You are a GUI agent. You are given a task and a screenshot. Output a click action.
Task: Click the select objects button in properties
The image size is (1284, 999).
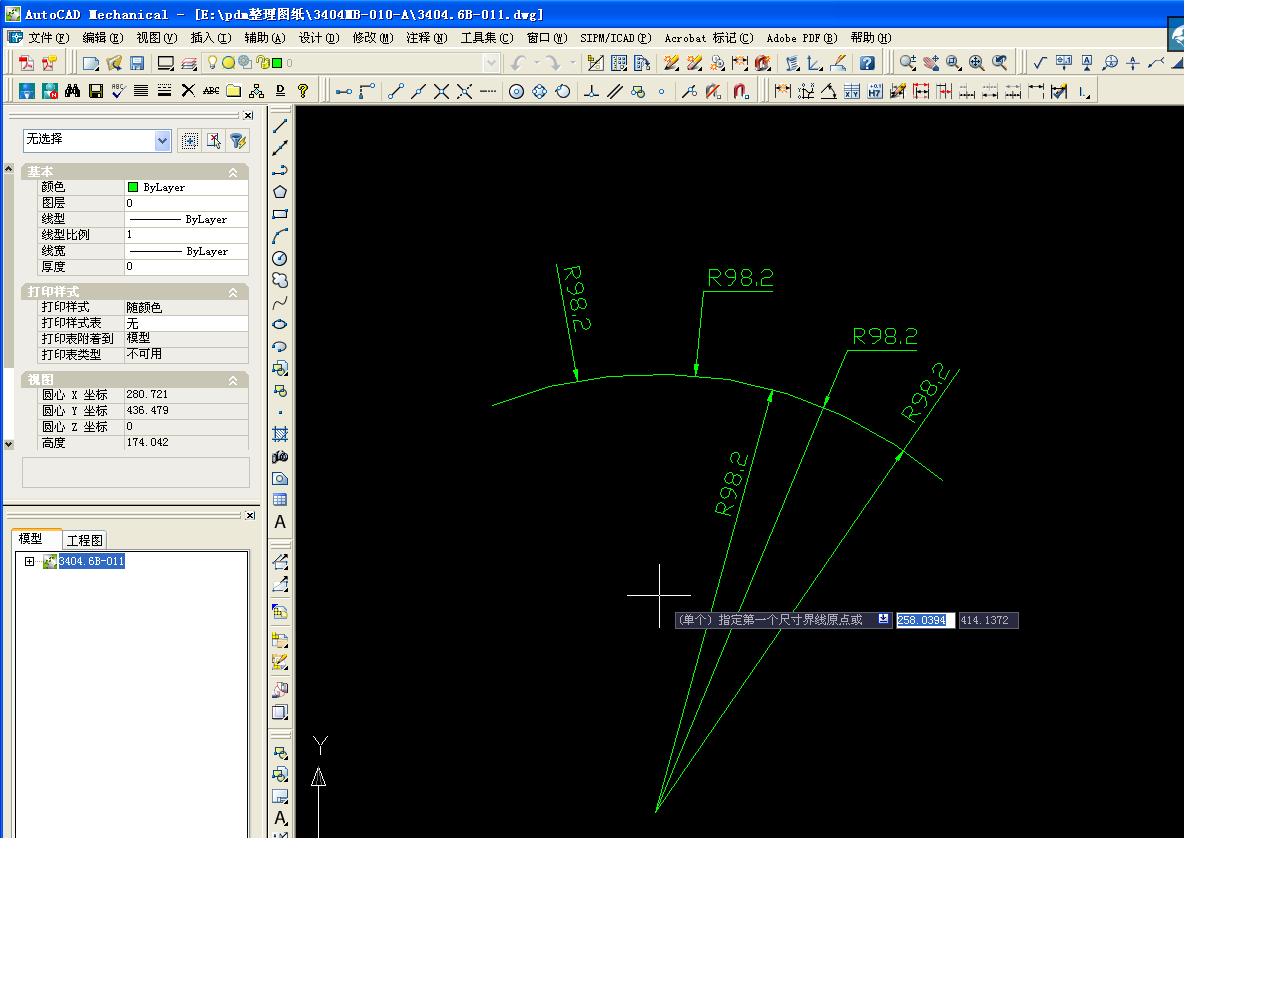(213, 141)
